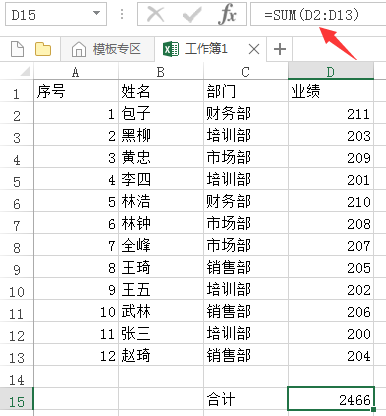Select column D header
Image resolution: width=386 pixels, height=416 pixels.
coord(331,72)
